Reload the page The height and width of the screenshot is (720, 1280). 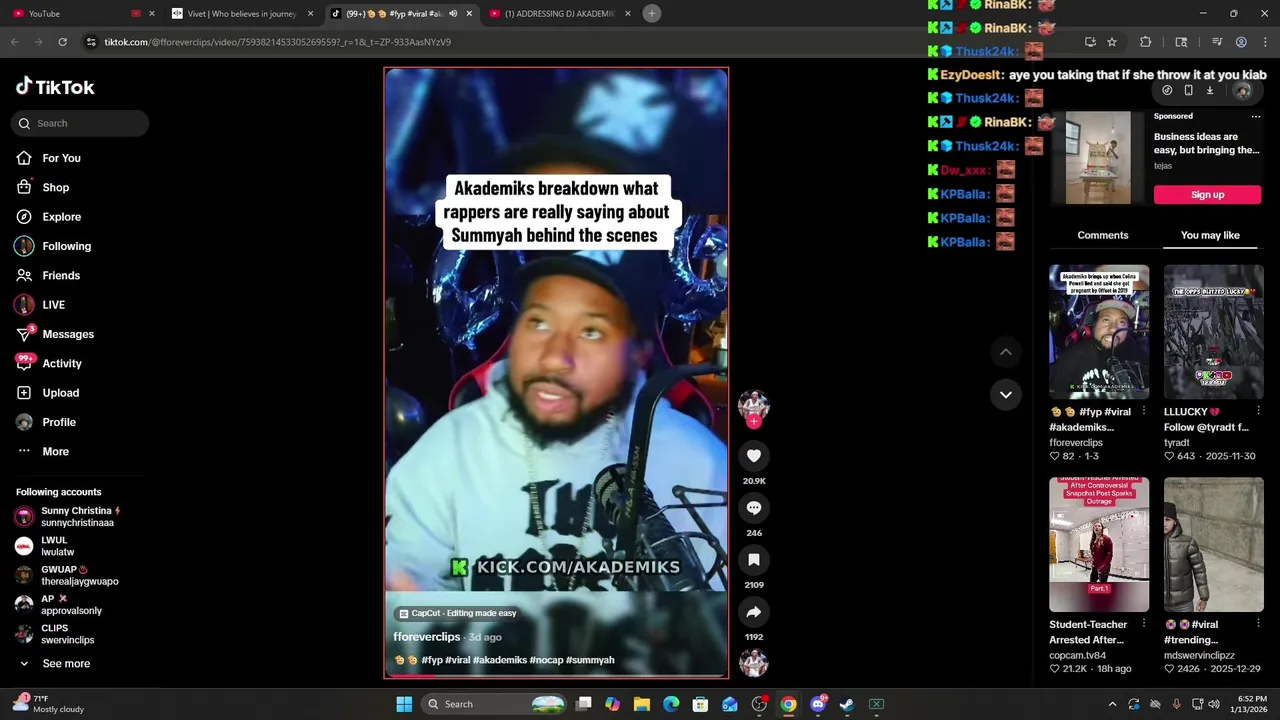[62, 42]
